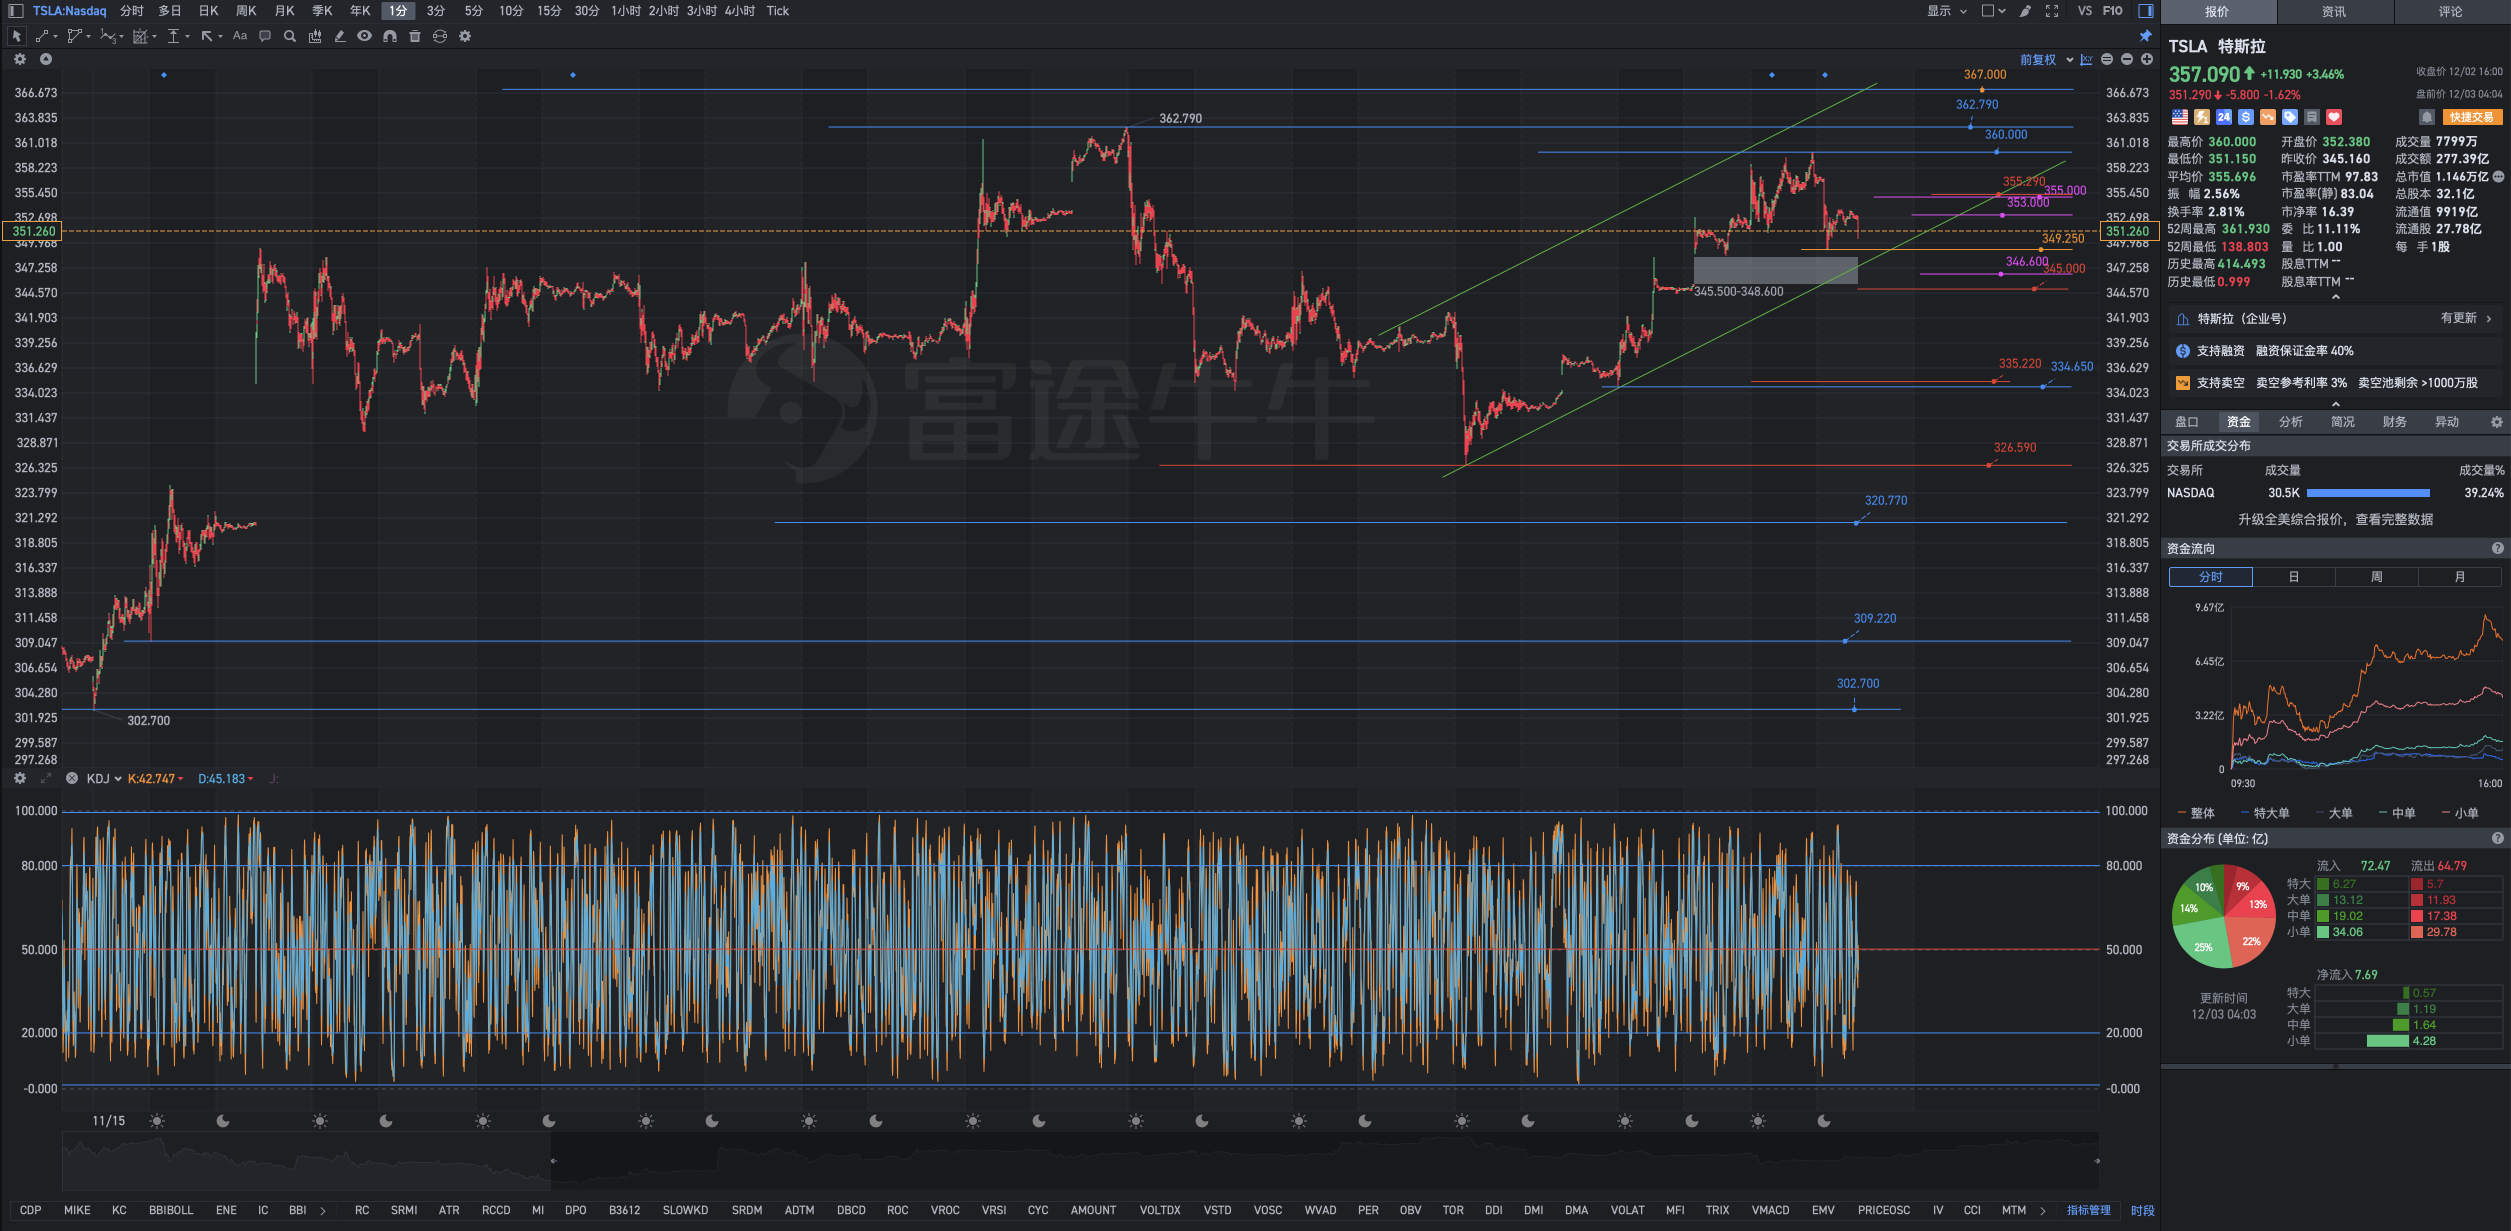The width and height of the screenshot is (2511, 1231).
Task: Click 升级全美综合报价 upgrade link
Action: (x=2335, y=520)
